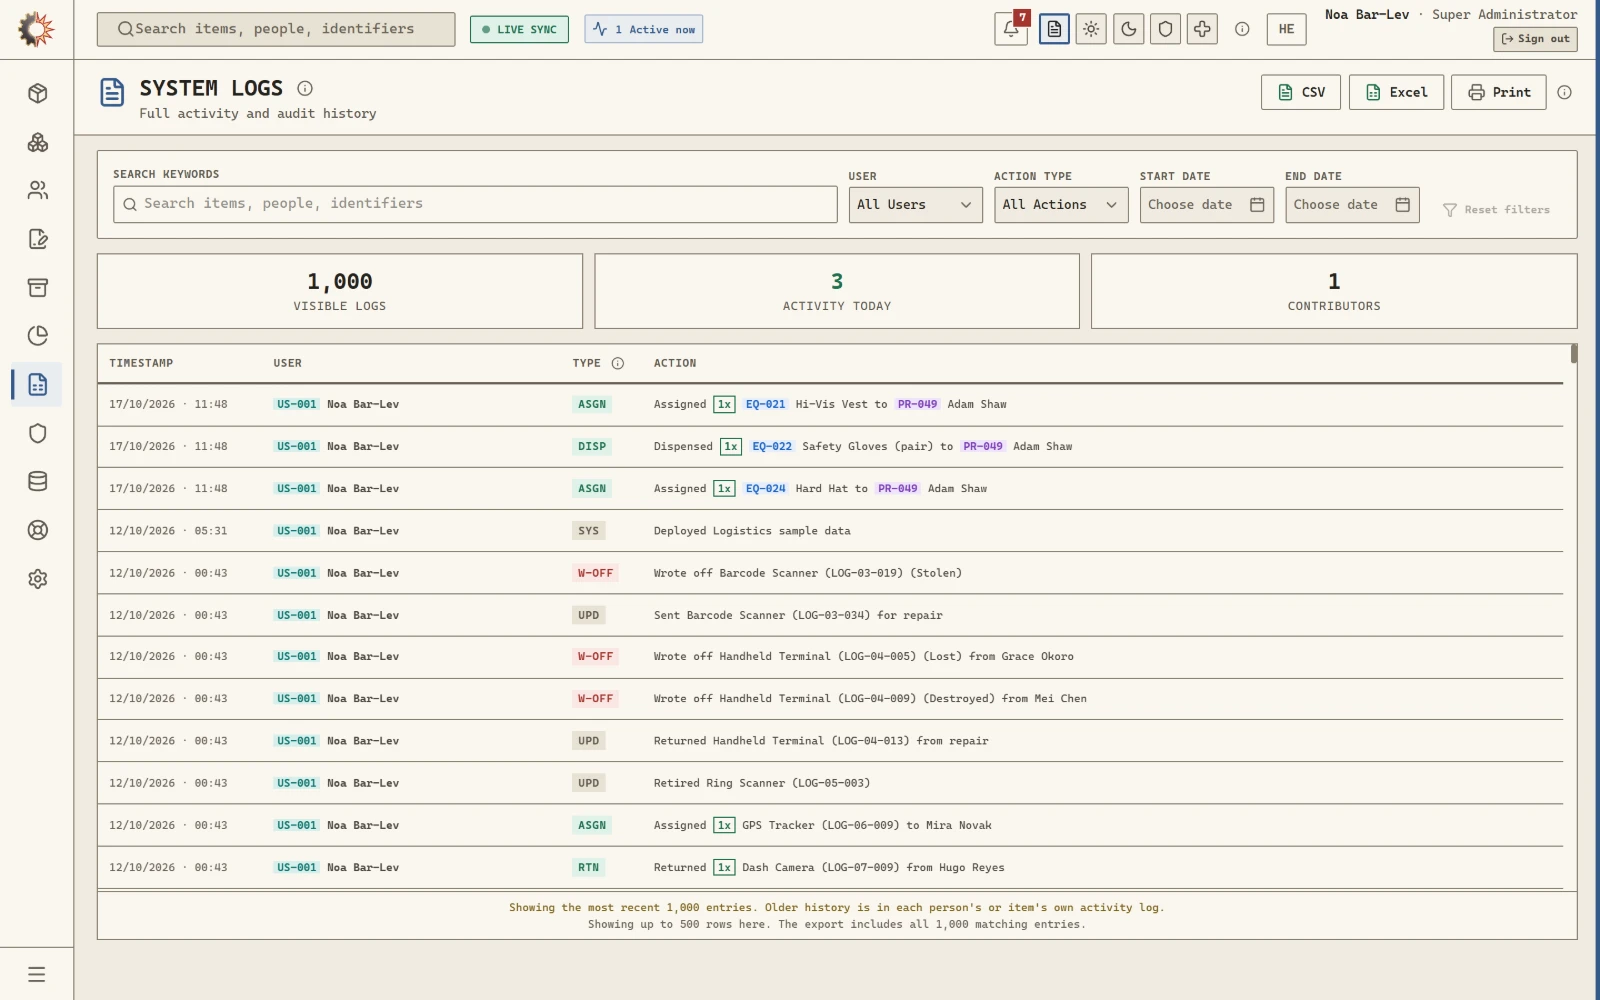
Task: Print the system logs
Action: click(x=1499, y=92)
